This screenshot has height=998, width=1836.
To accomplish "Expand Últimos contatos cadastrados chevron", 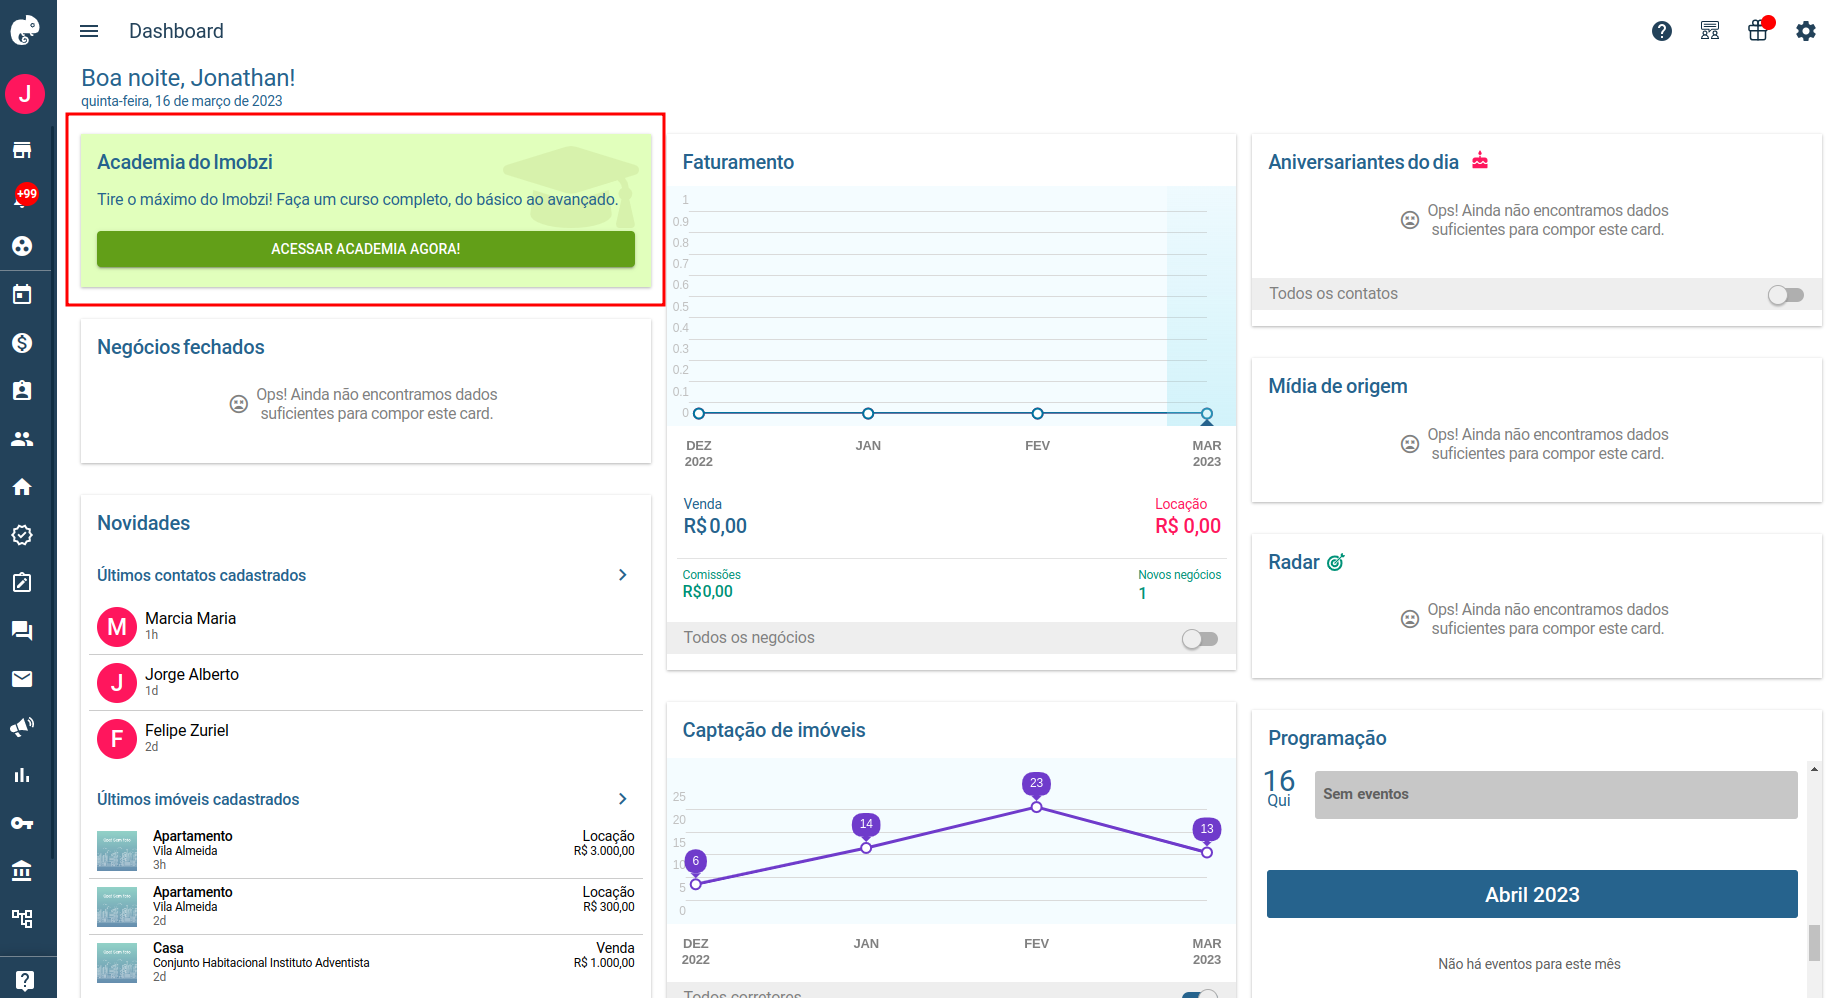I will click(622, 575).
